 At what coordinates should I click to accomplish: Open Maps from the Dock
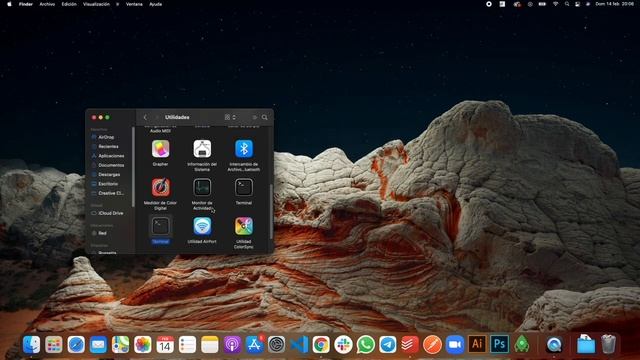[x=120, y=344]
